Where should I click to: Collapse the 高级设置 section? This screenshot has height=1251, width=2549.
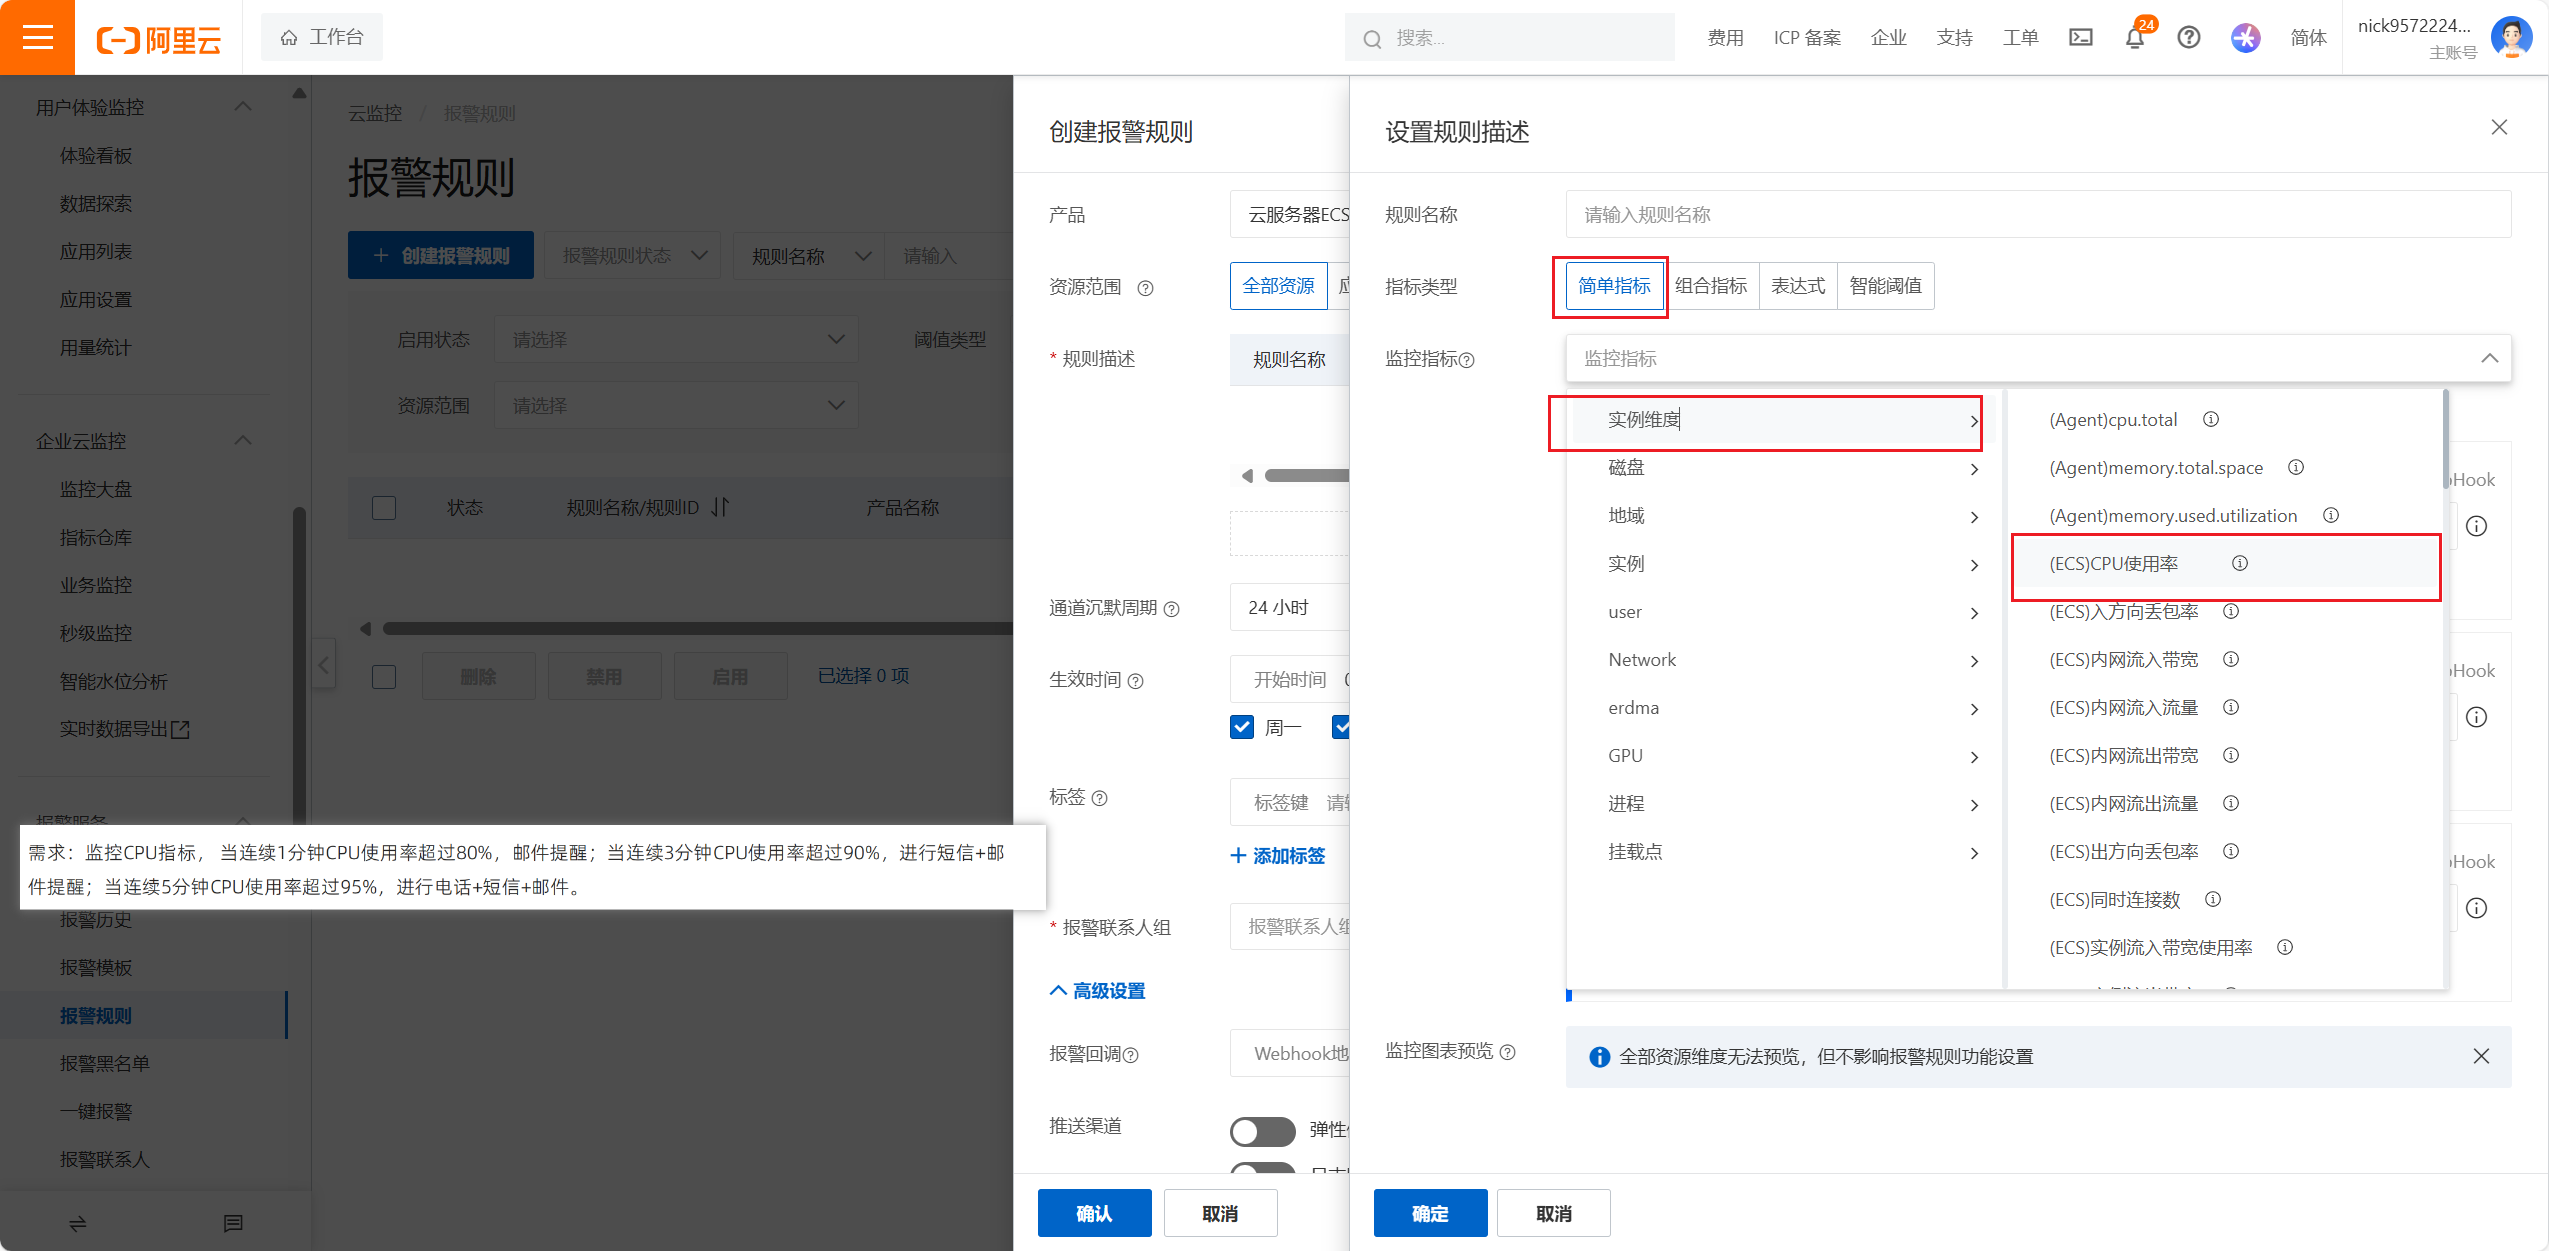point(1097,991)
